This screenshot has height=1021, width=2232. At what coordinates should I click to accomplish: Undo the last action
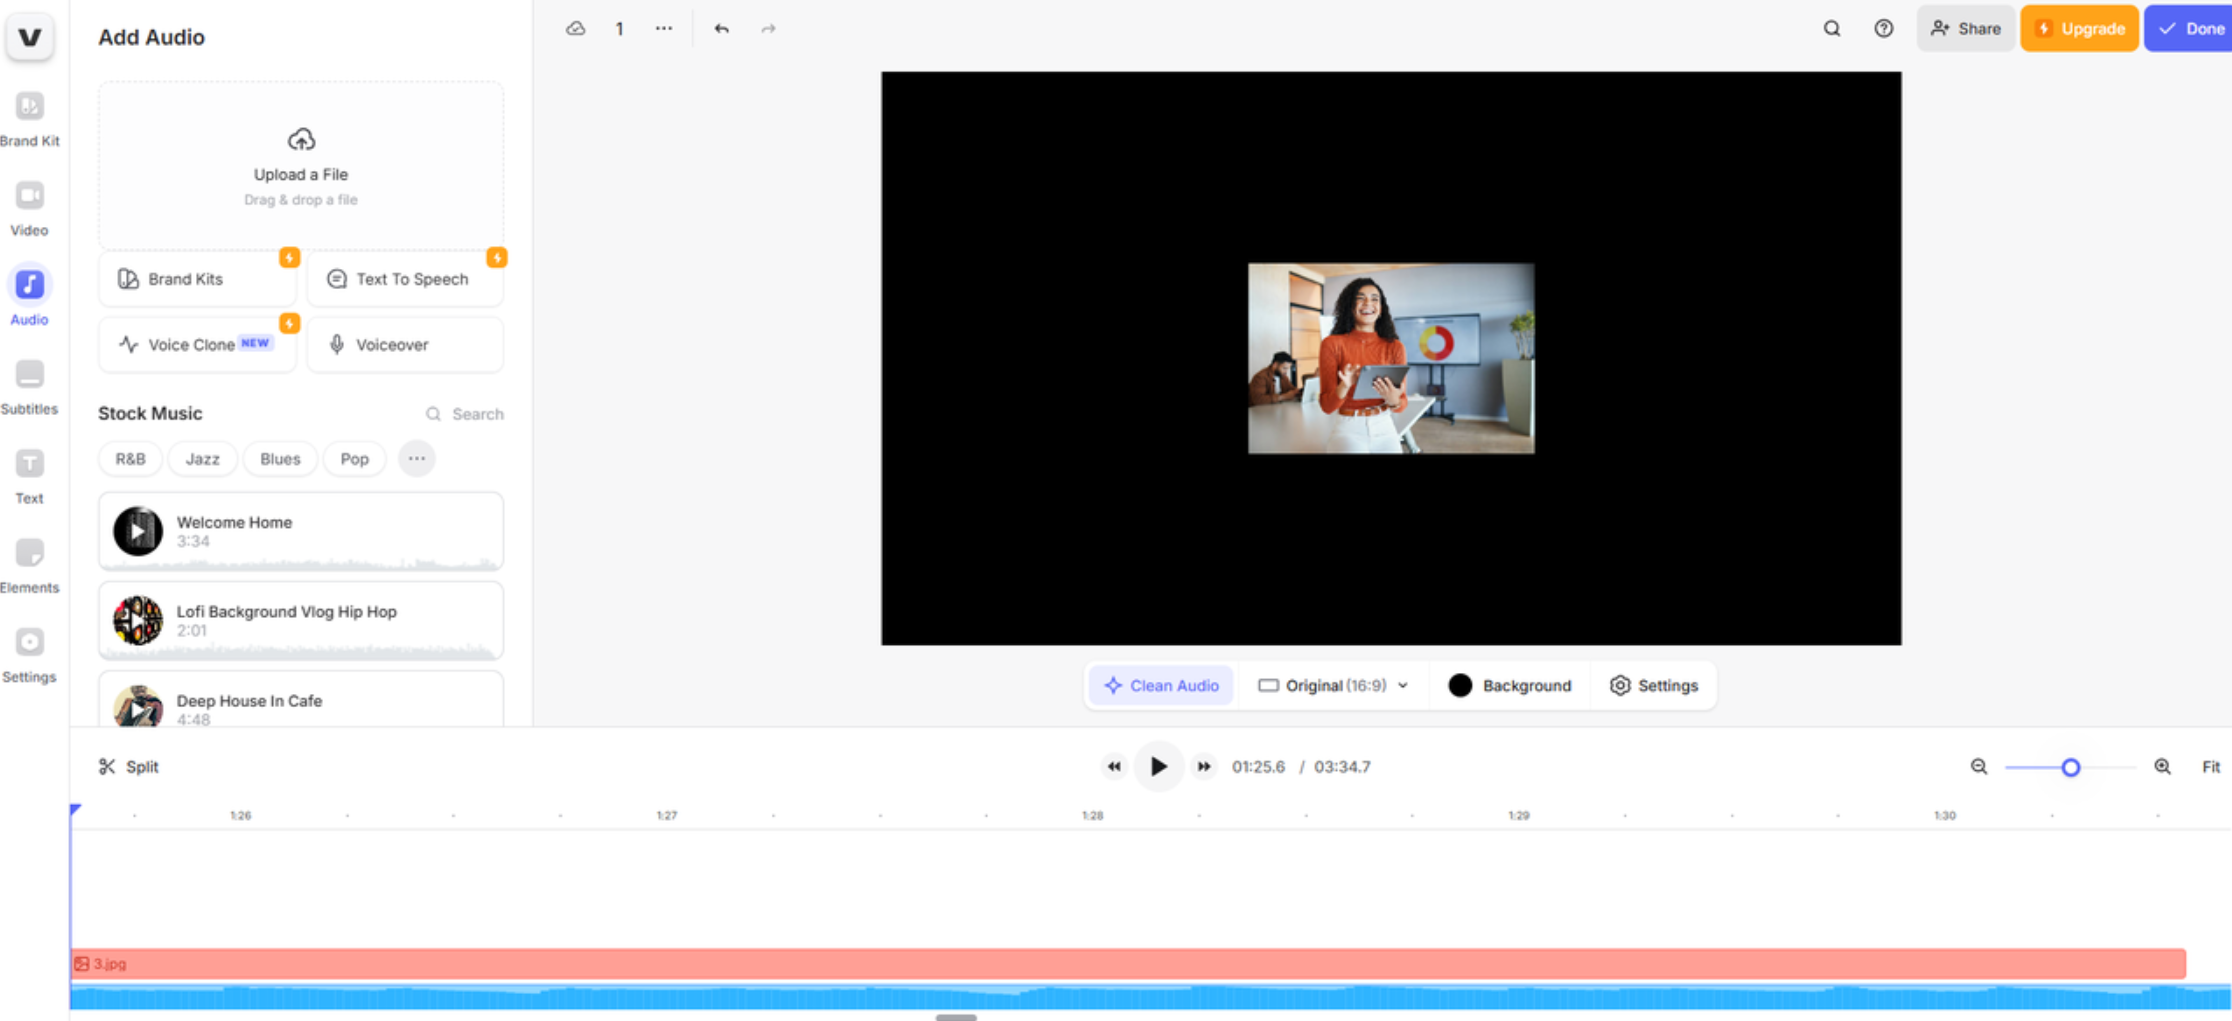[x=720, y=28]
